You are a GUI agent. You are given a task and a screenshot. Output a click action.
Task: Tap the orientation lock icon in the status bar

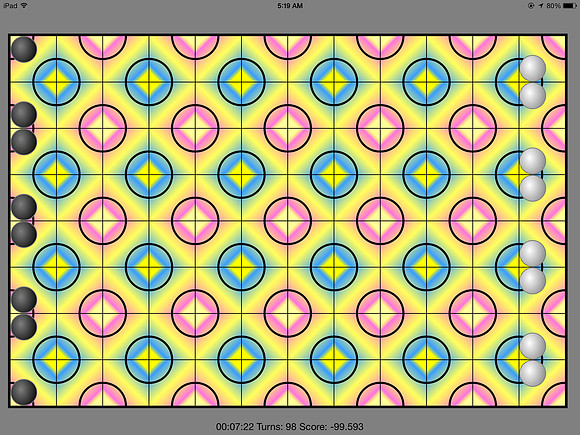(x=532, y=6)
